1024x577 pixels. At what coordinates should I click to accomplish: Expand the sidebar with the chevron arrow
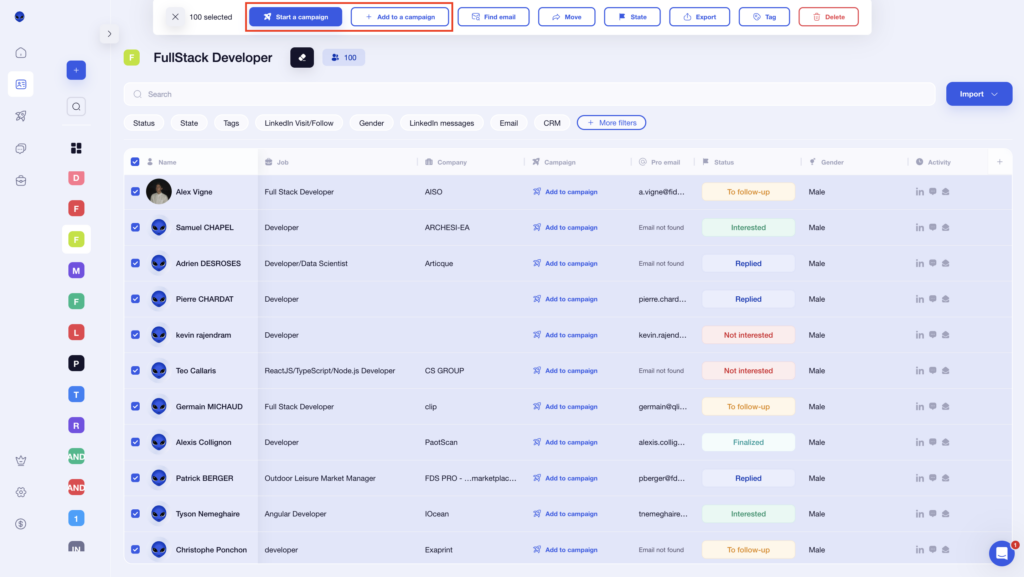(109, 33)
